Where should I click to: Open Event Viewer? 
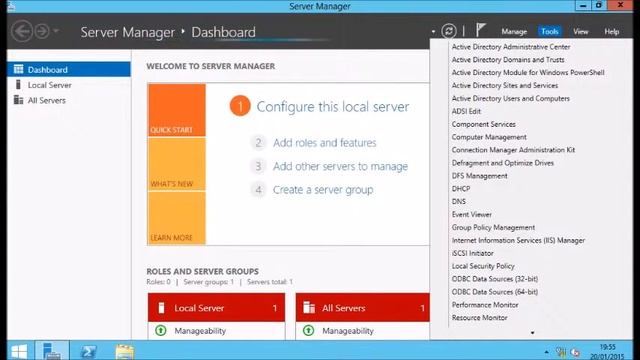pos(471,214)
